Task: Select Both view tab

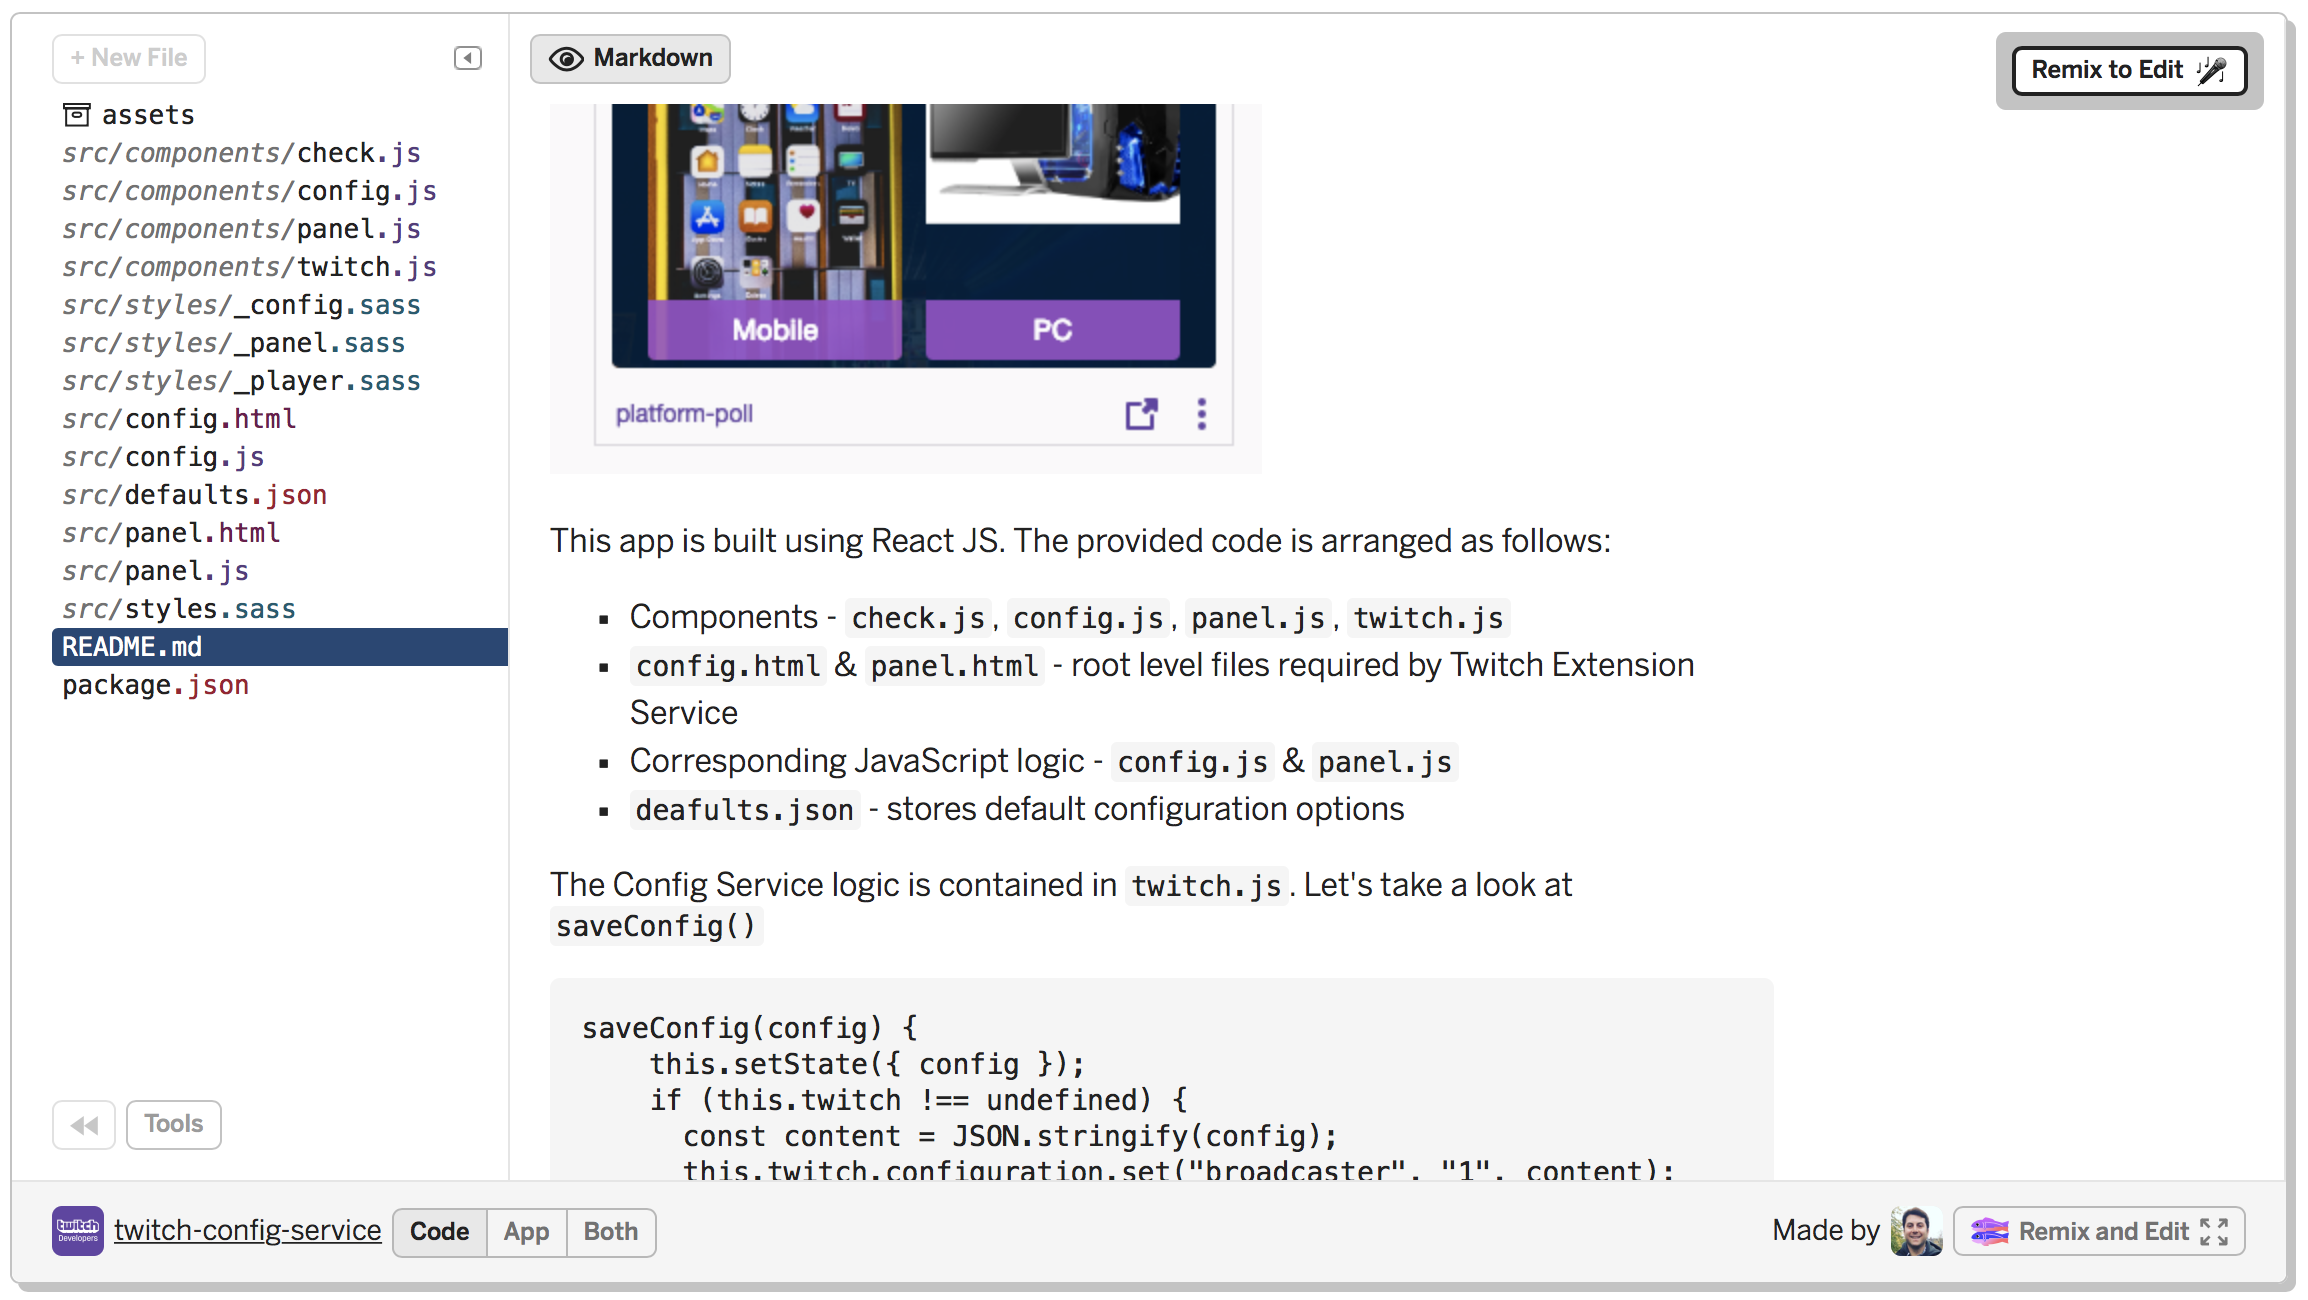Action: tap(610, 1230)
